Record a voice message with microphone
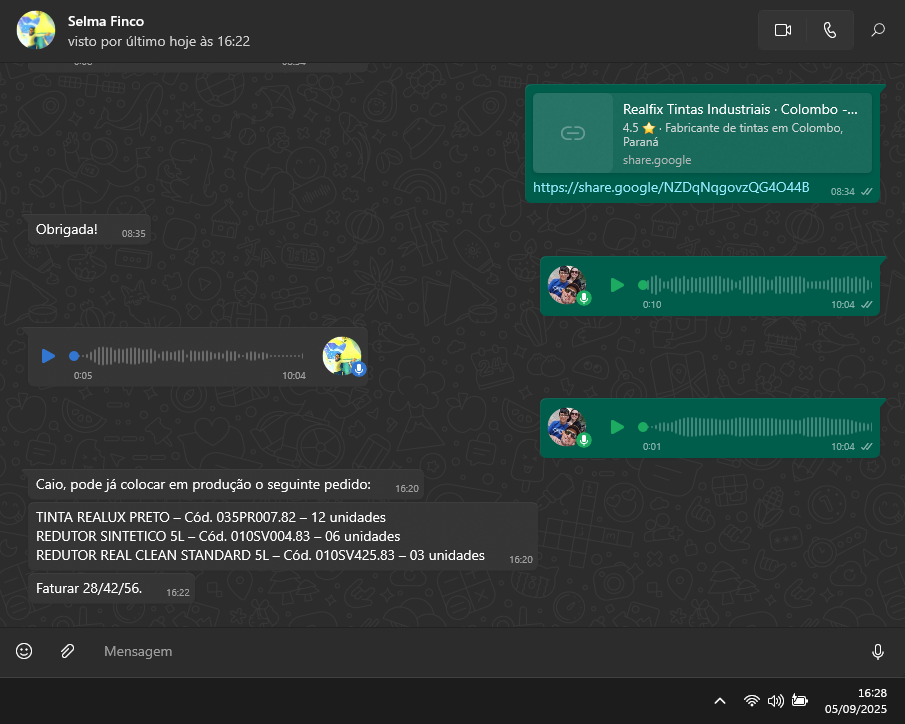Screen dimensions: 905x724 coord(877,652)
